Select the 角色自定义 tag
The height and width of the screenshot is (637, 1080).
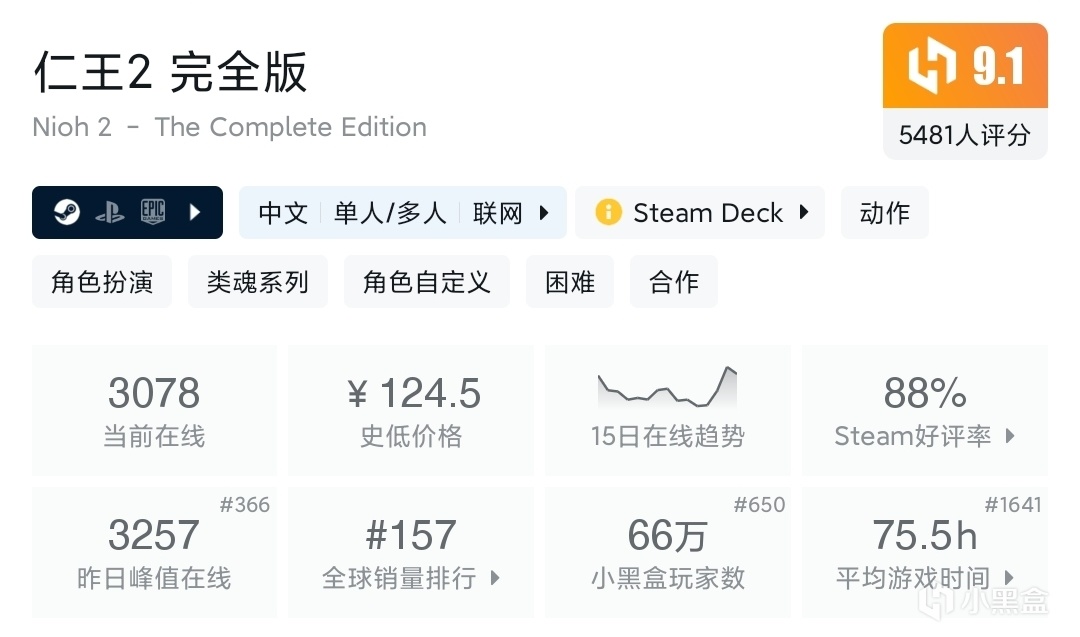pyautogui.click(x=427, y=282)
